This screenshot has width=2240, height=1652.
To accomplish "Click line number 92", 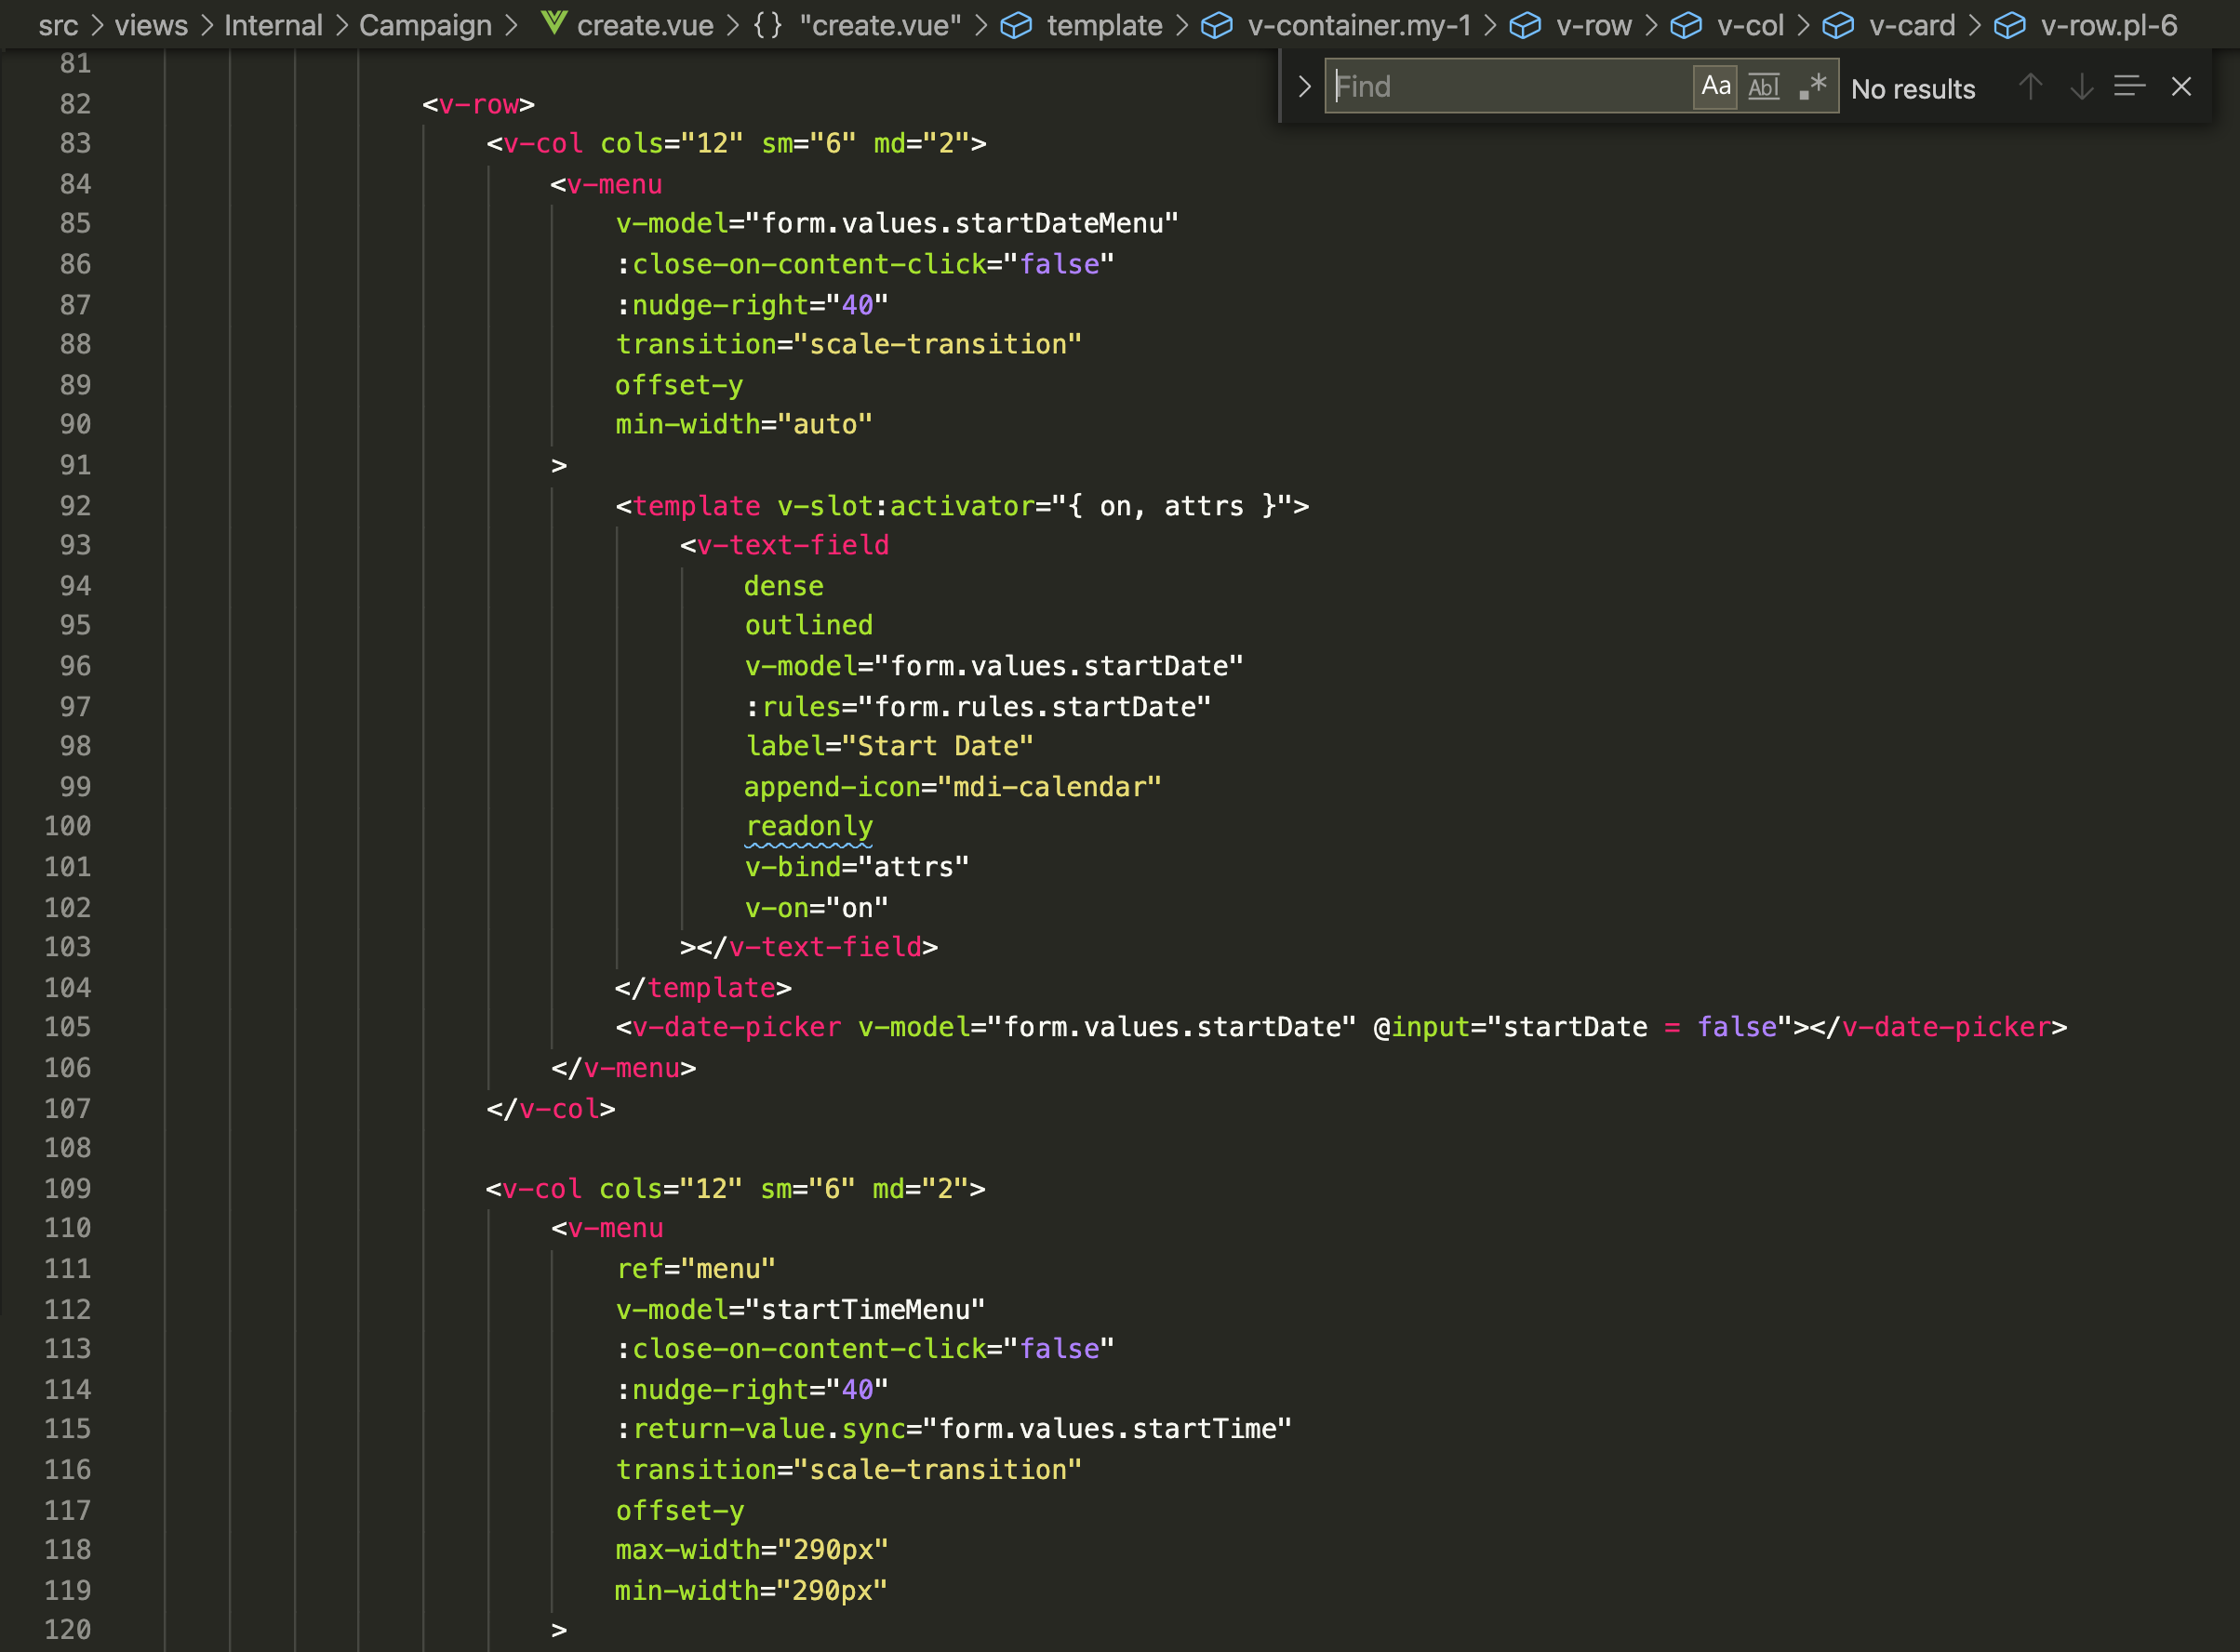I will pyautogui.click(x=75, y=506).
